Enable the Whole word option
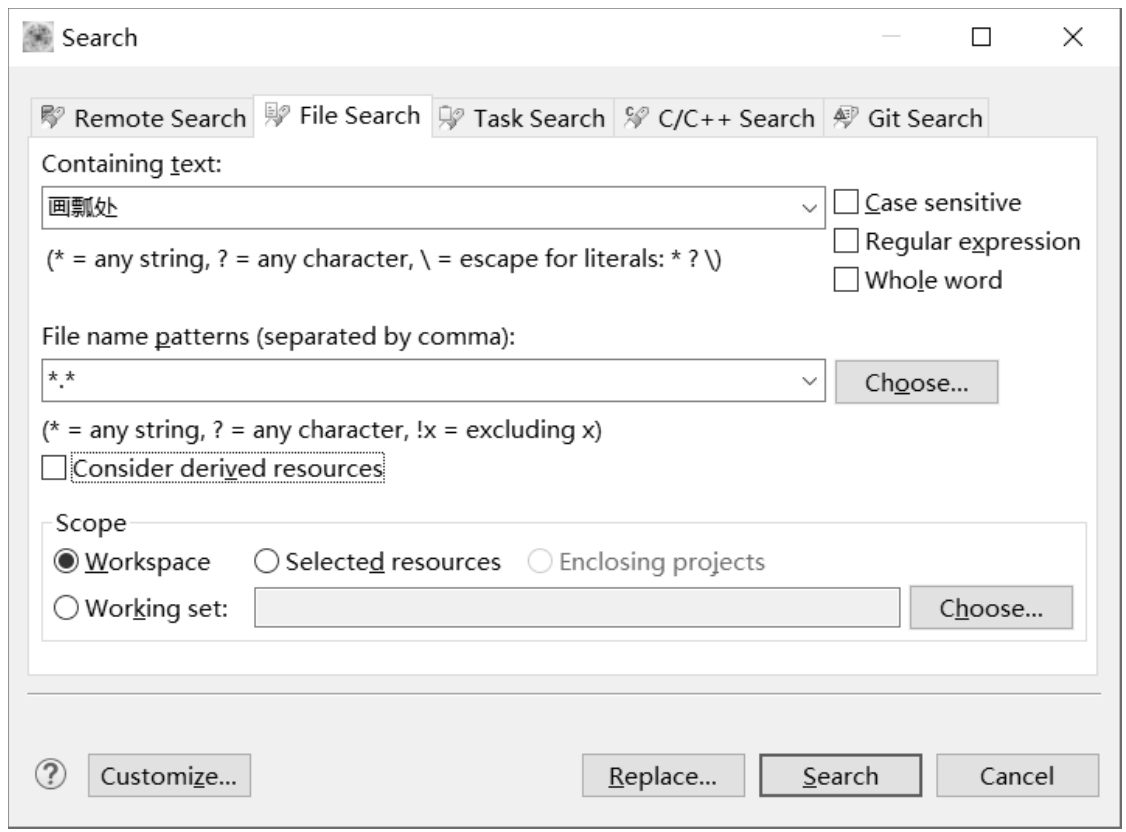Image resolution: width=1126 pixels, height=832 pixels. pyautogui.click(x=846, y=280)
